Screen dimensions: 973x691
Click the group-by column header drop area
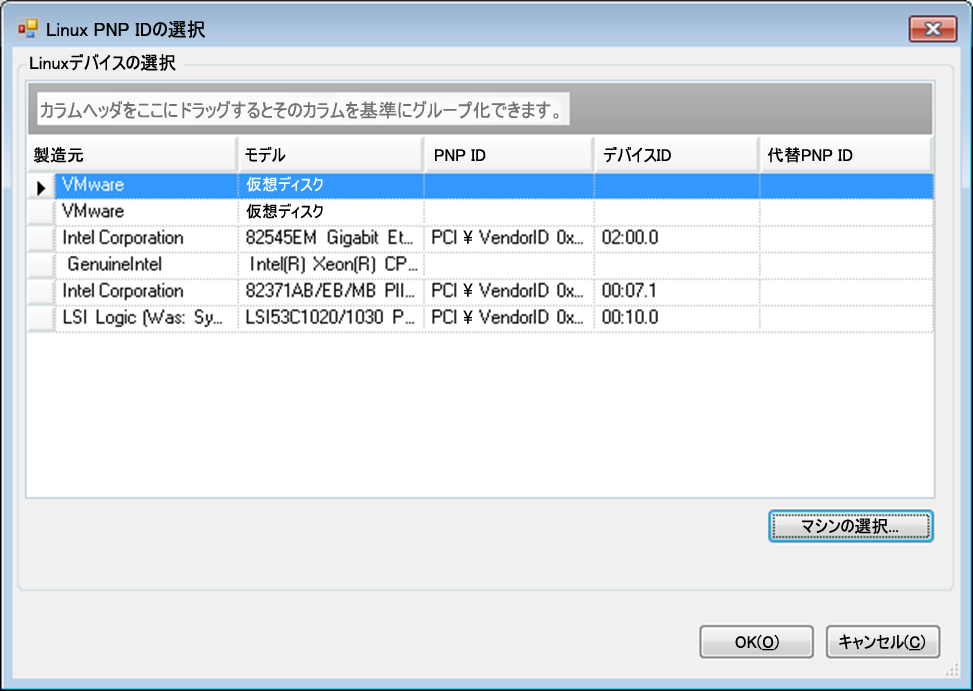[480, 109]
